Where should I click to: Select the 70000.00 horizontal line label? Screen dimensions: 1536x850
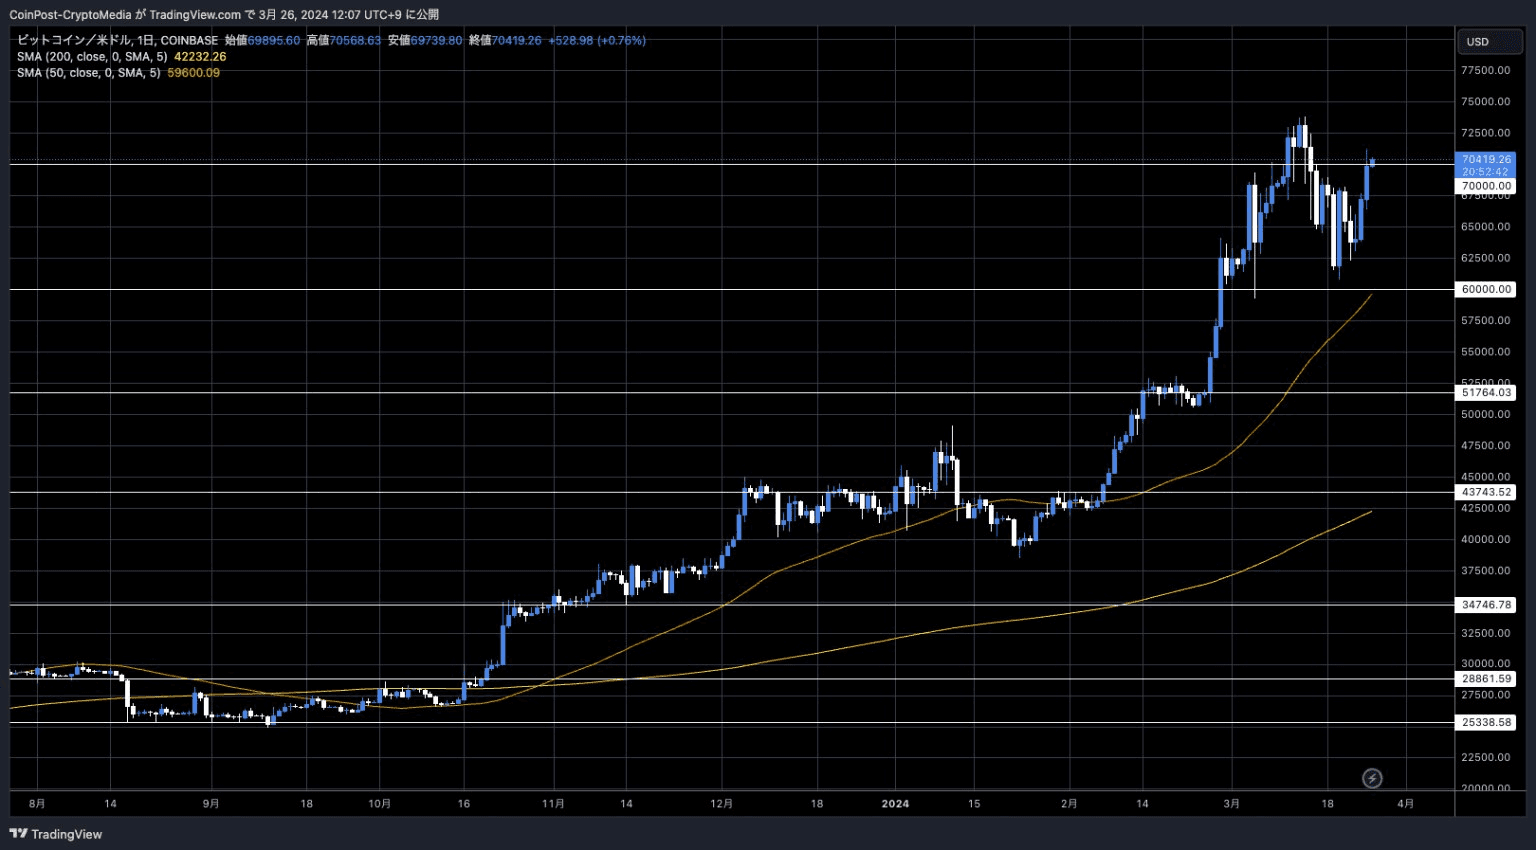[x=1486, y=186]
